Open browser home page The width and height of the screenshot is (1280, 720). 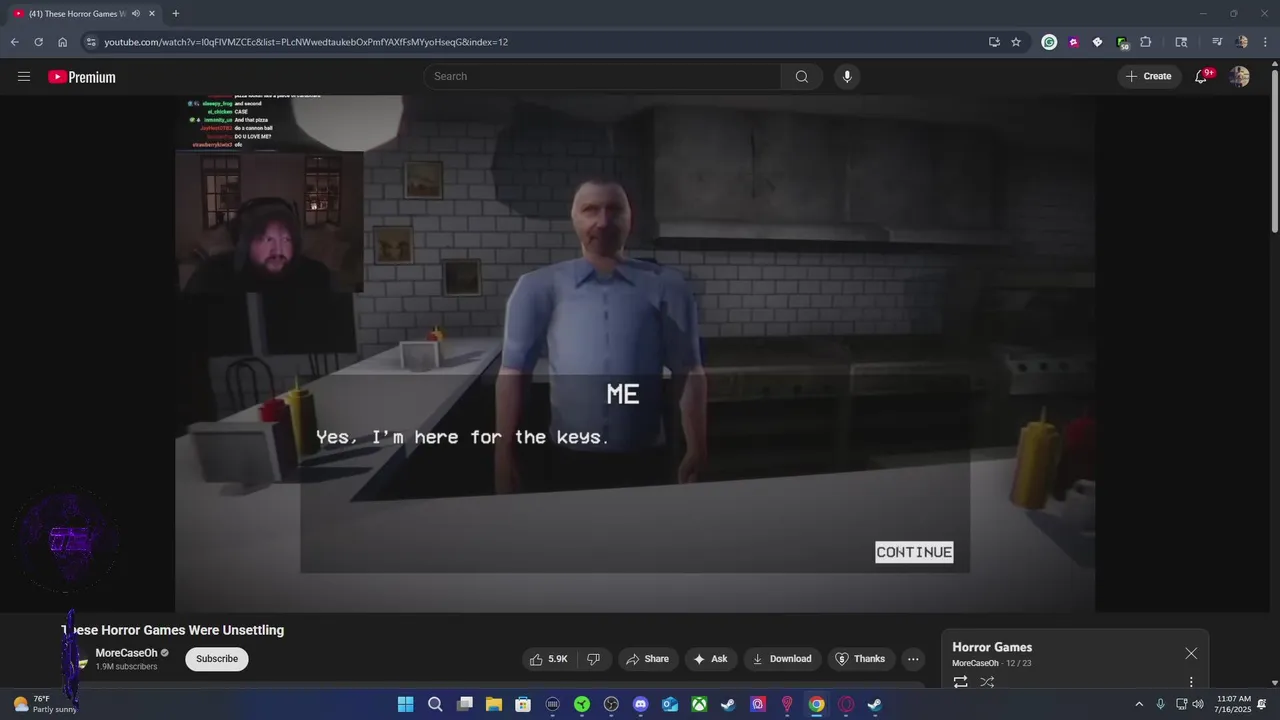[x=62, y=42]
